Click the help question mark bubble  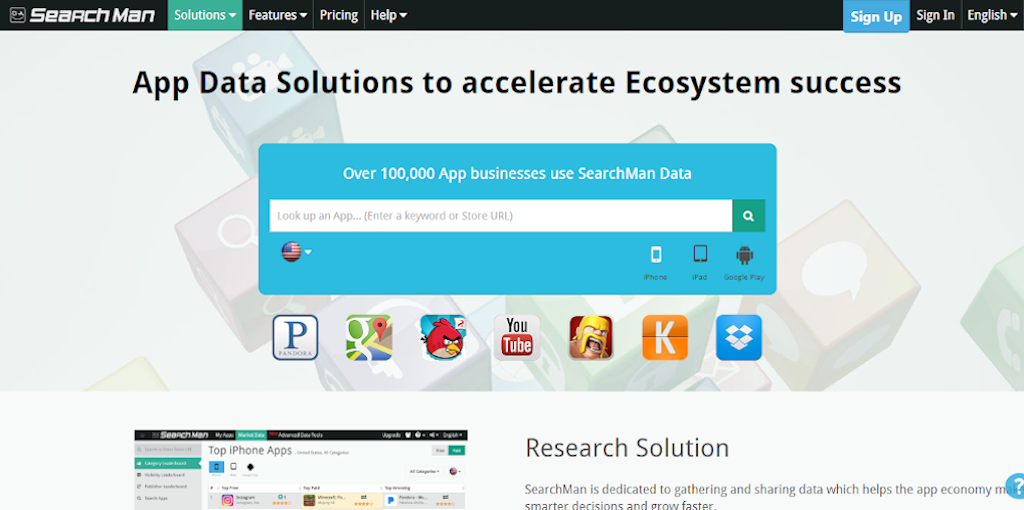1016,485
